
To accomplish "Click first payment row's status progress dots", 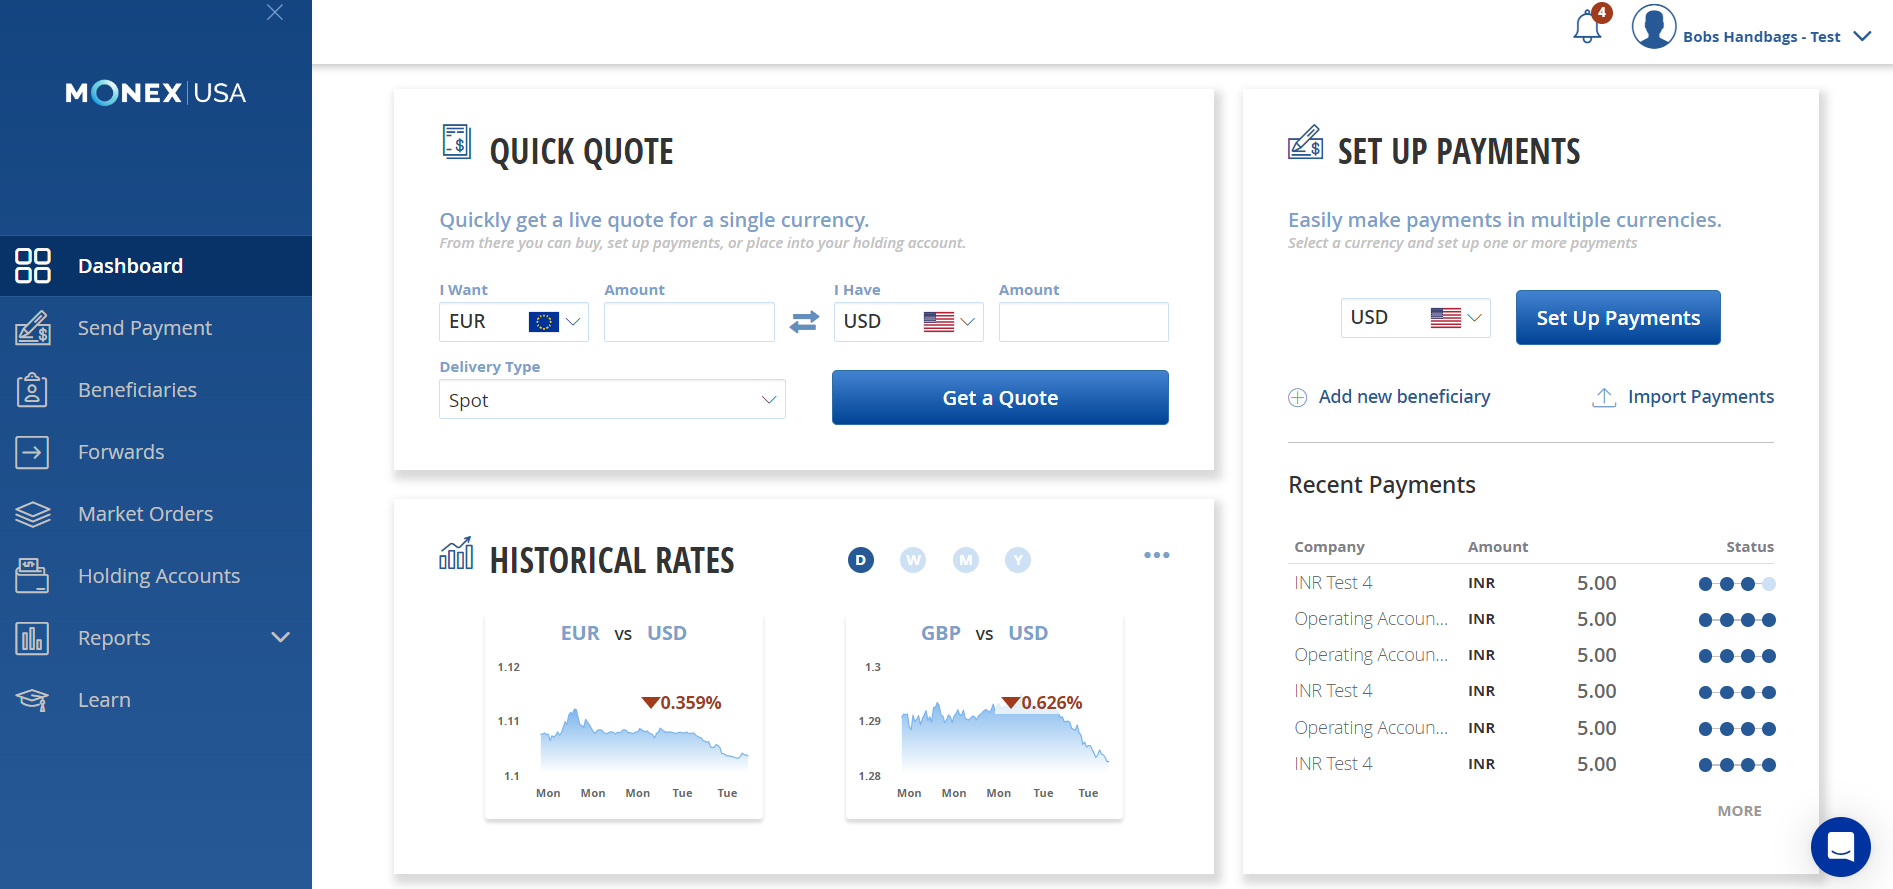I will [x=1737, y=584].
